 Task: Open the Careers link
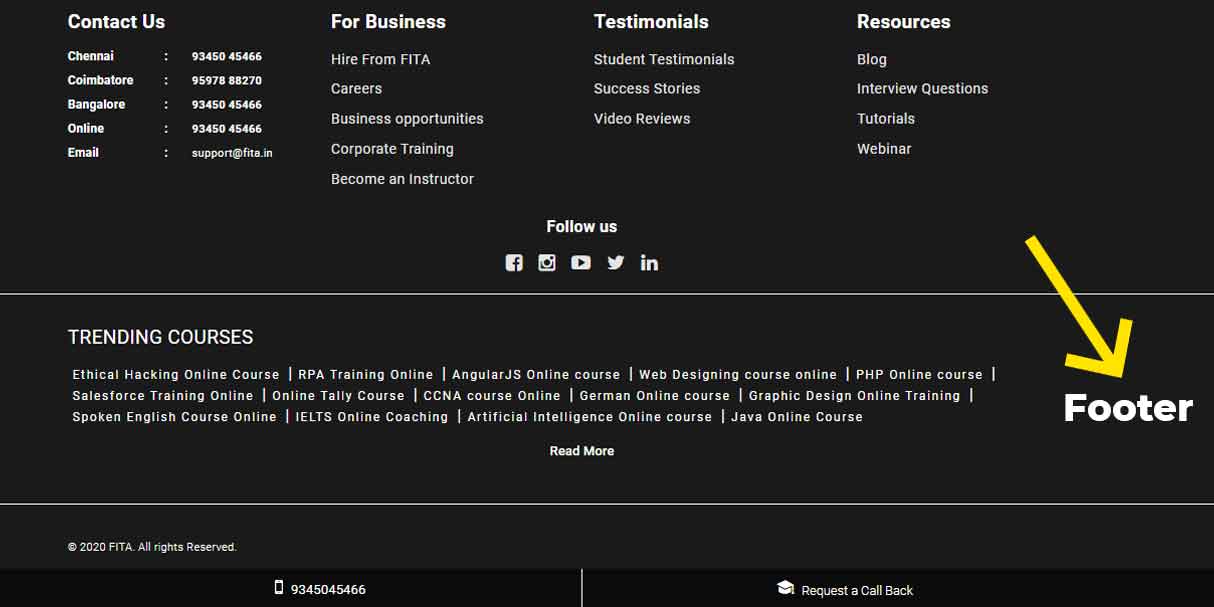356,88
